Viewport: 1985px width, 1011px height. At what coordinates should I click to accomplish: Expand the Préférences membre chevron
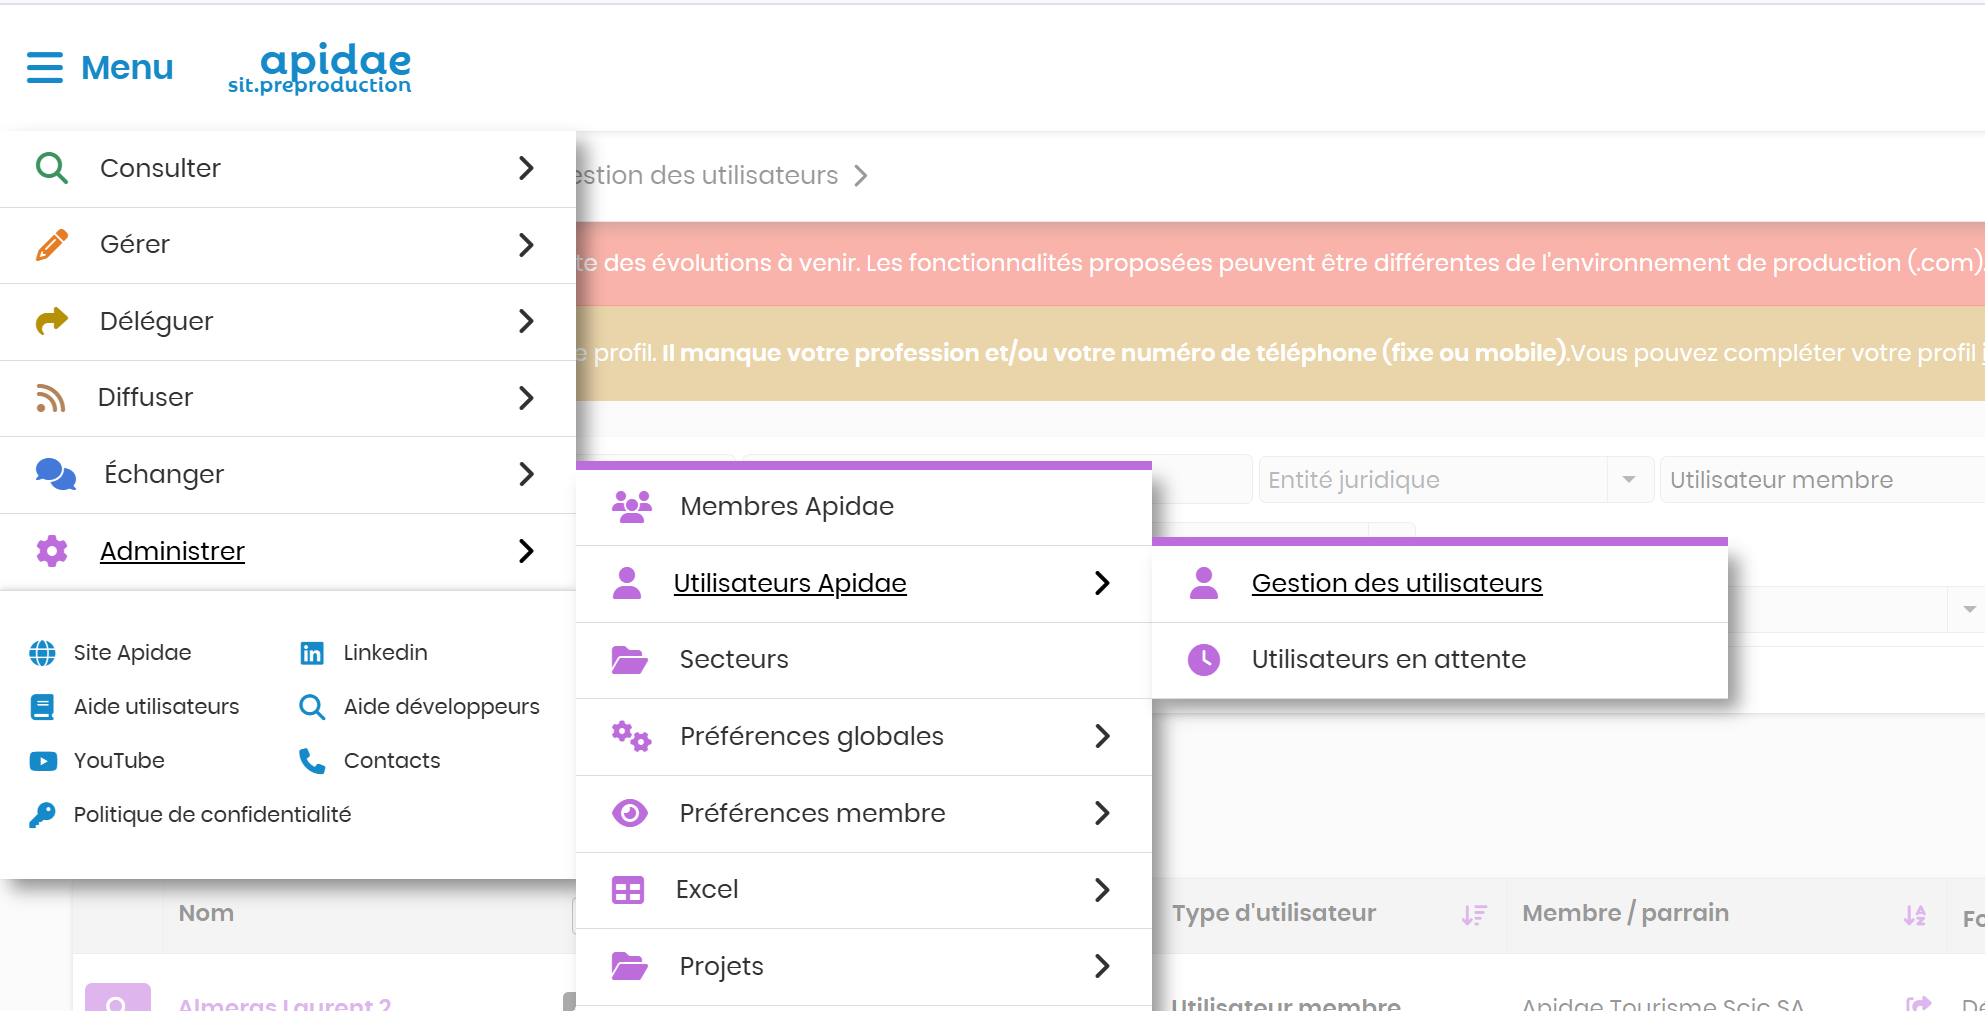tap(1103, 813)
